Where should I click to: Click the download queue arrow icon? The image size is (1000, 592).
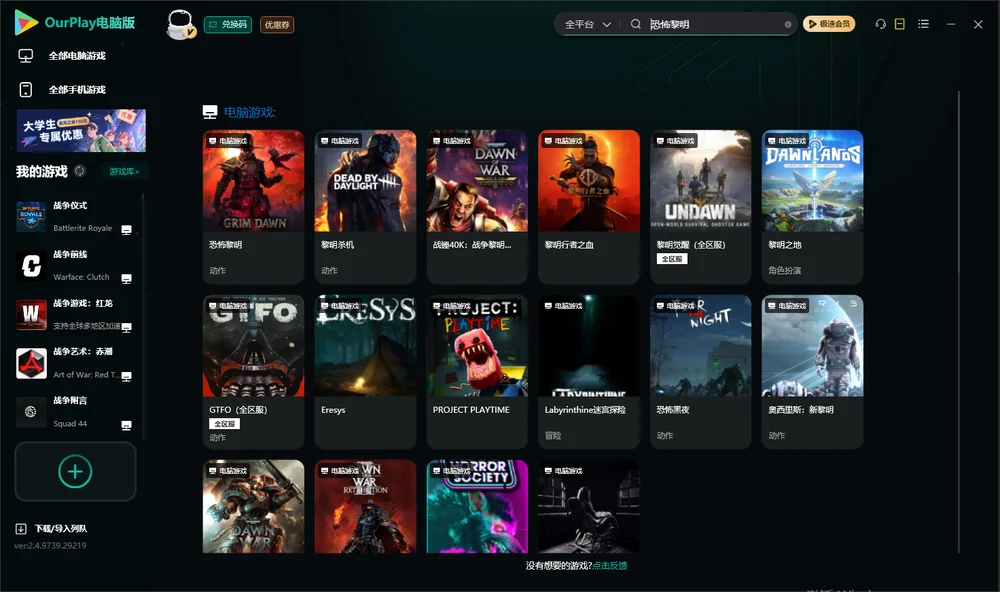click(x=21, y=529)
